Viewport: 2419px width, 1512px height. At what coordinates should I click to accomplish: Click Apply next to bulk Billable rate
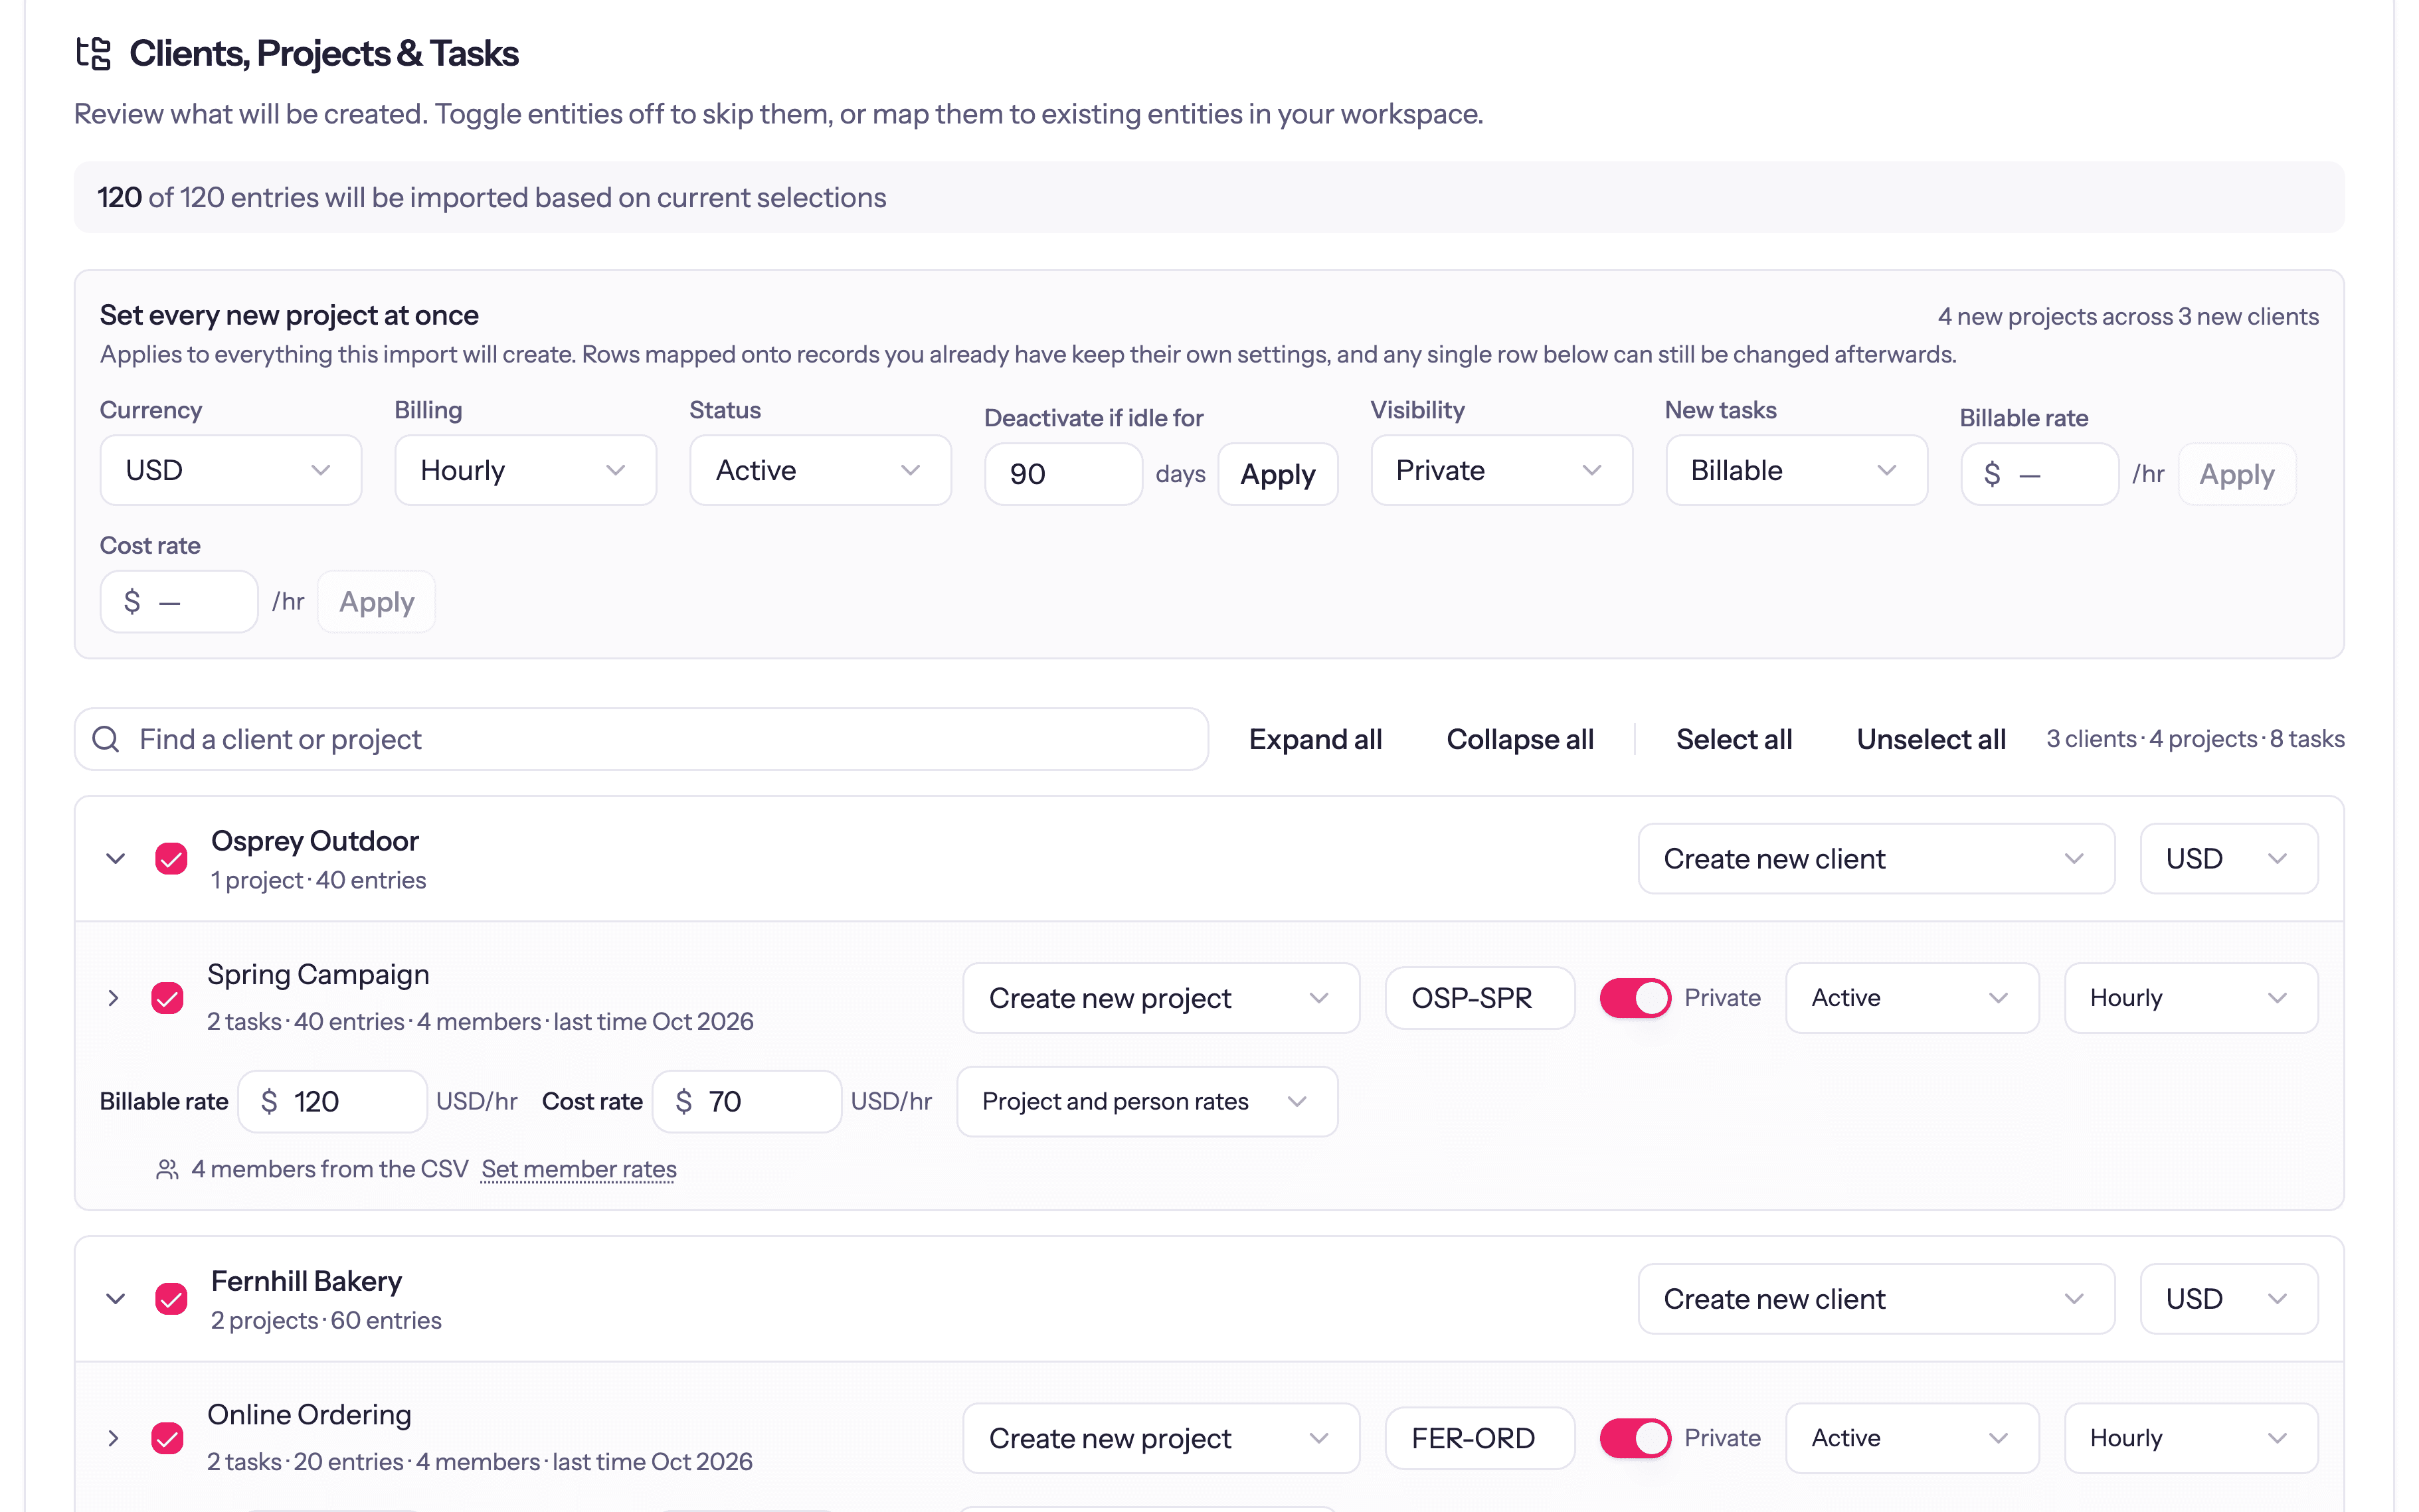pyautogui.click(x=2236, y=474)
